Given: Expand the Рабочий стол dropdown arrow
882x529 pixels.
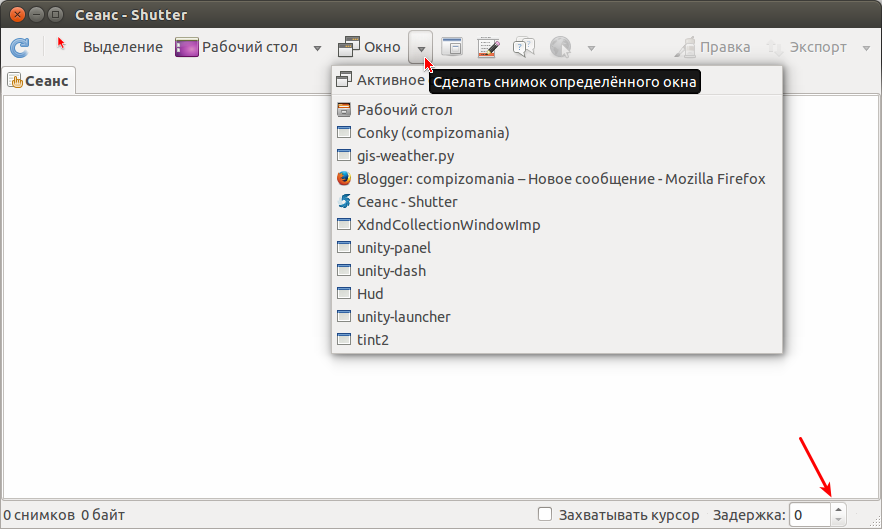Looking at the screenshot, I should (317, 48).
